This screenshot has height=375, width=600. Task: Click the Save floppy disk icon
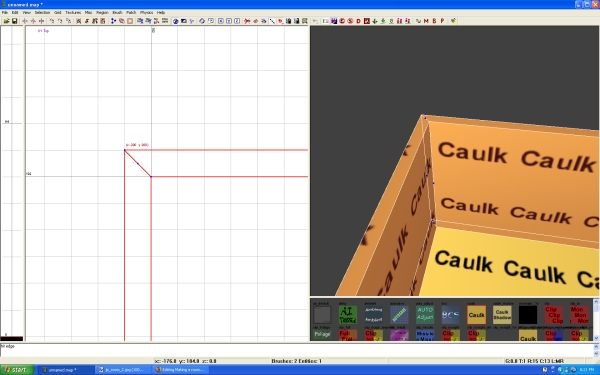pos(14,21)
